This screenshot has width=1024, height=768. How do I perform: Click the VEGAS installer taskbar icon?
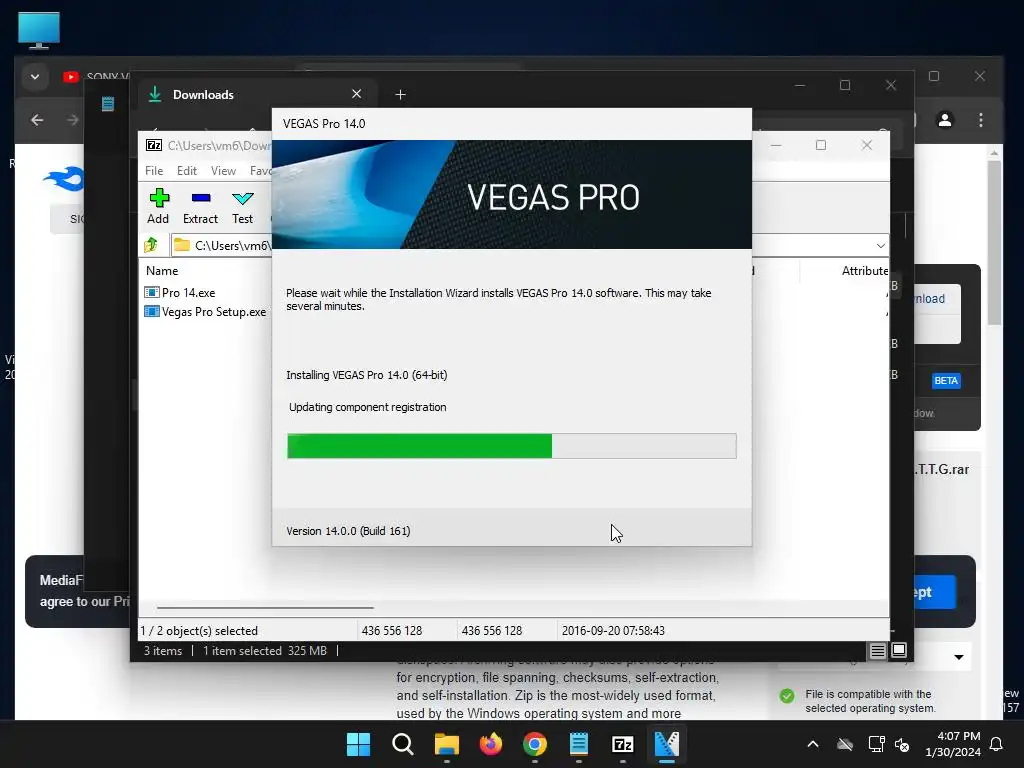(x=667, y=744)
